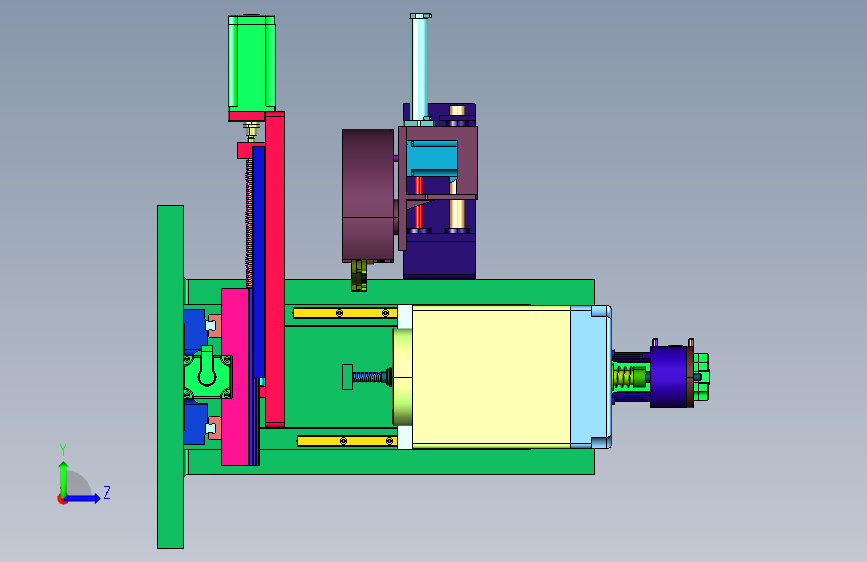Select the dark purple base block
Image resolution: width=867 pixels, height=562 pixels.
[440, 256]
